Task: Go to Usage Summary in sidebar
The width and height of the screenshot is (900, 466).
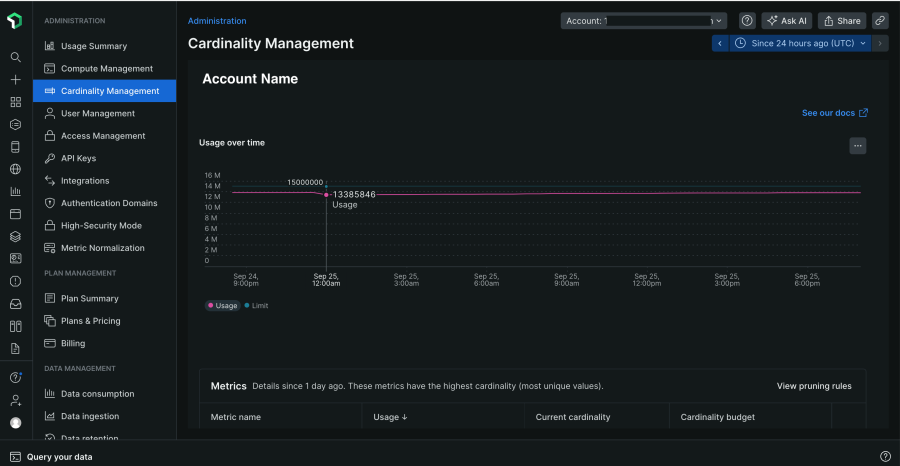Action: 94,46
